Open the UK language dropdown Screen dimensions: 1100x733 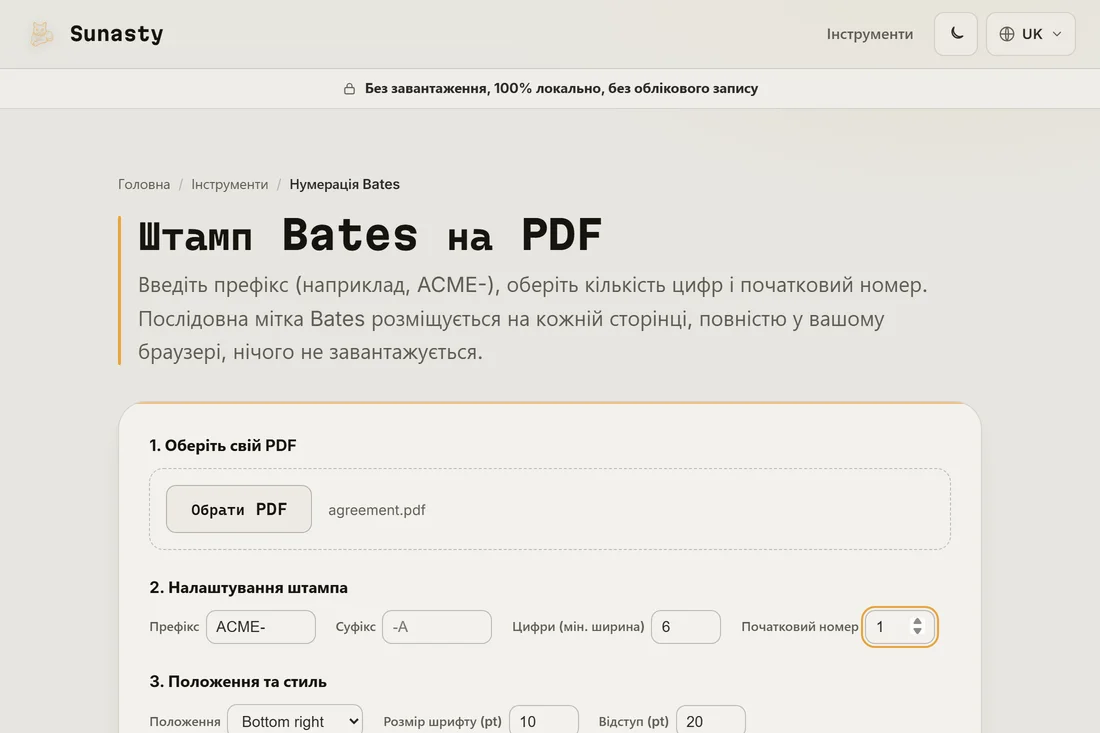(1031, 34)
